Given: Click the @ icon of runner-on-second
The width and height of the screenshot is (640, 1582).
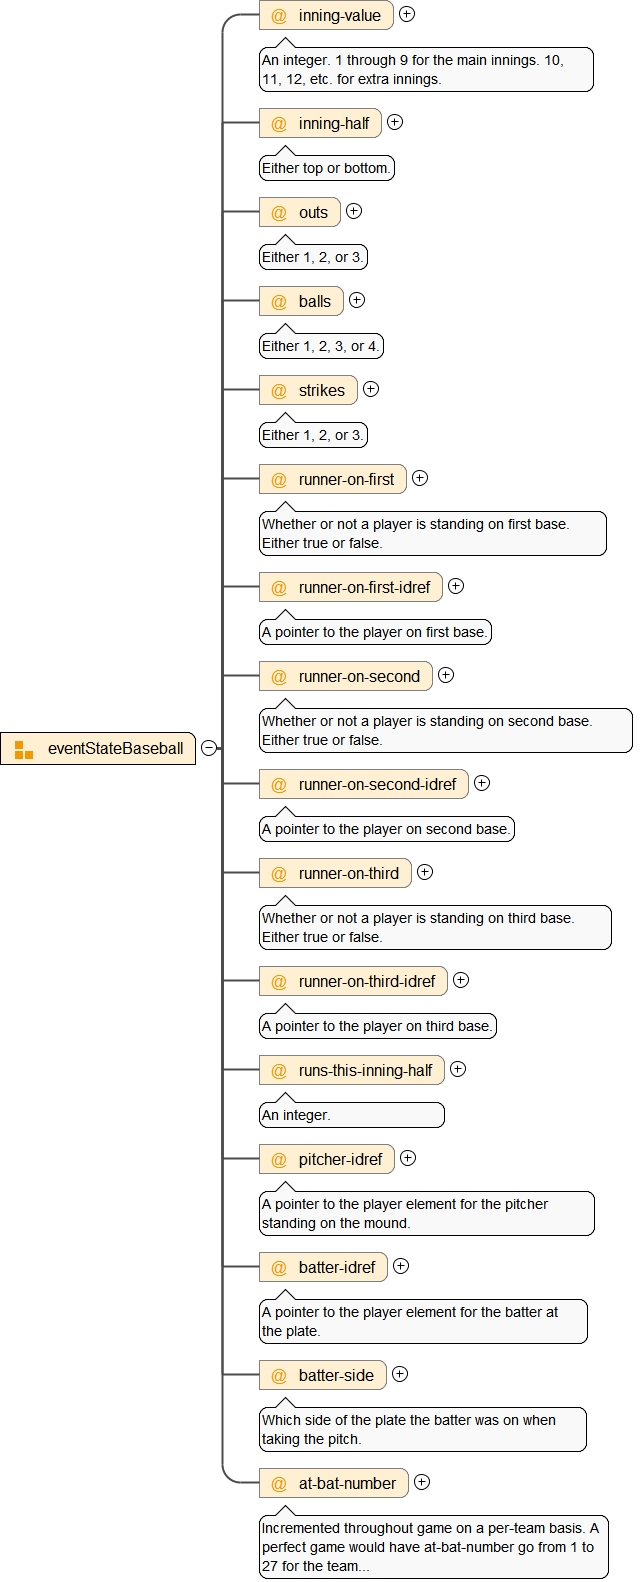Looking at the screenshot, I should click(279, 676).
